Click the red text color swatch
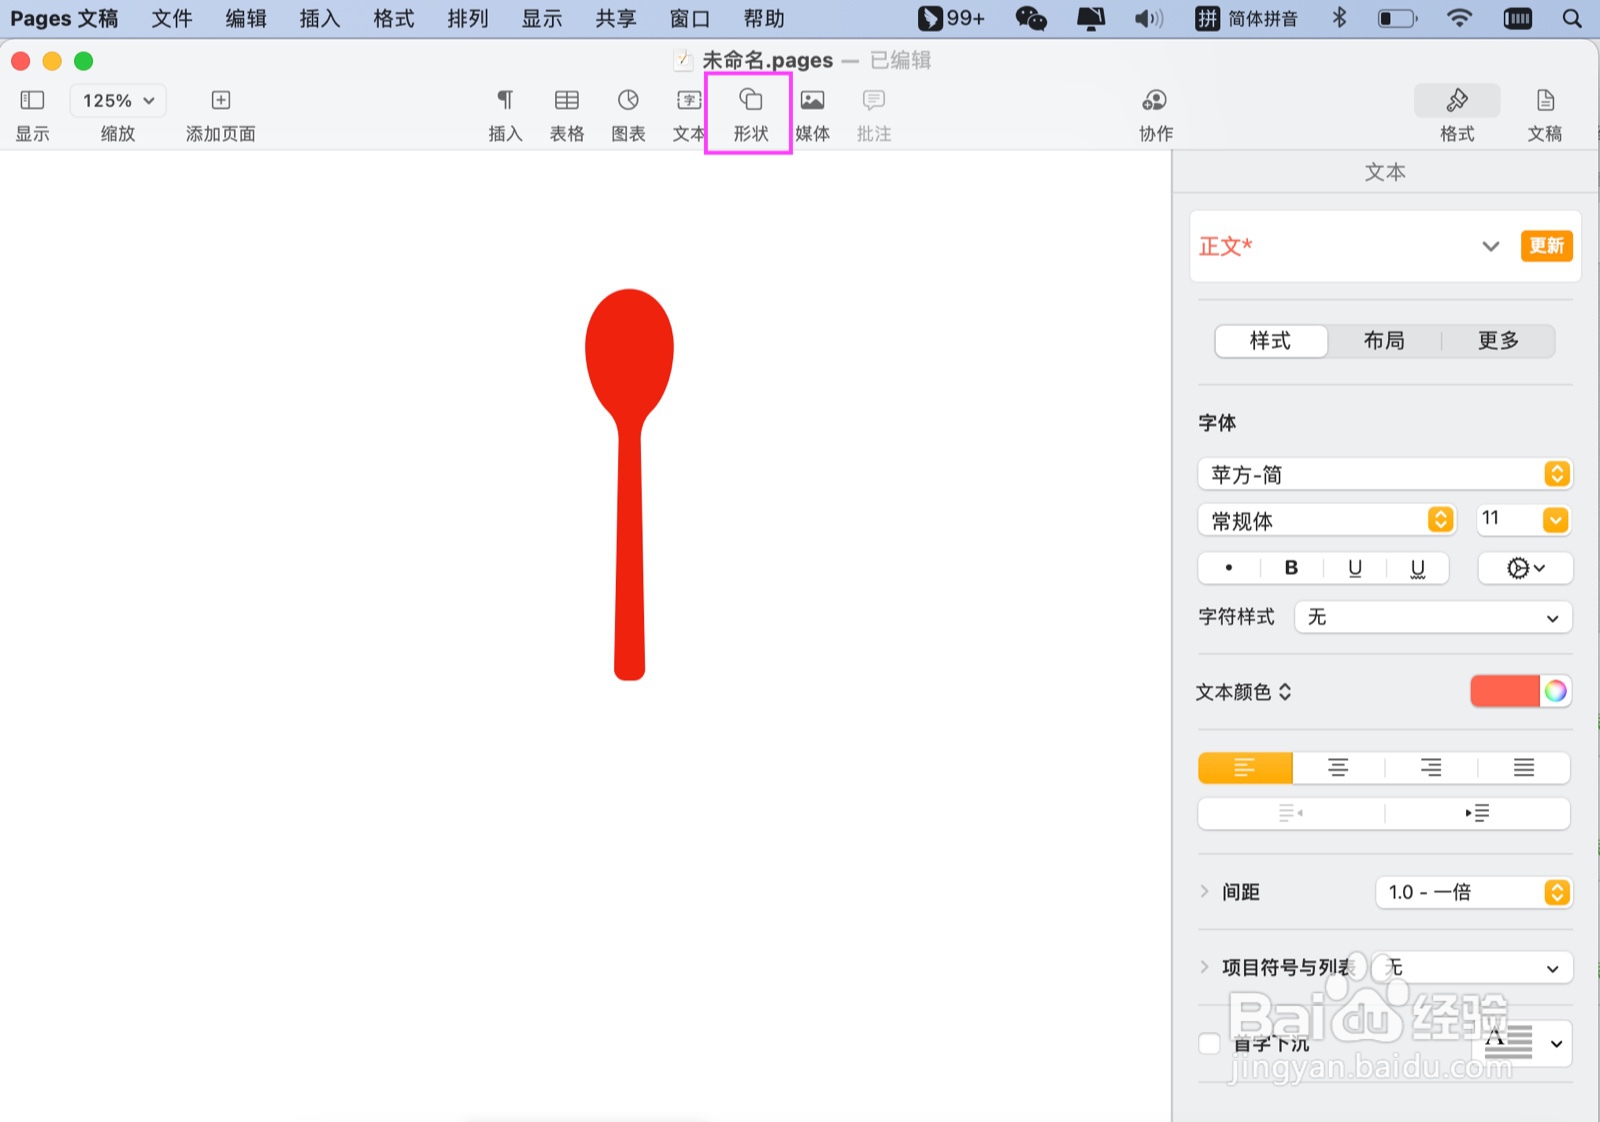This screenshot has width=1600, height=1122. [1504, 691]
